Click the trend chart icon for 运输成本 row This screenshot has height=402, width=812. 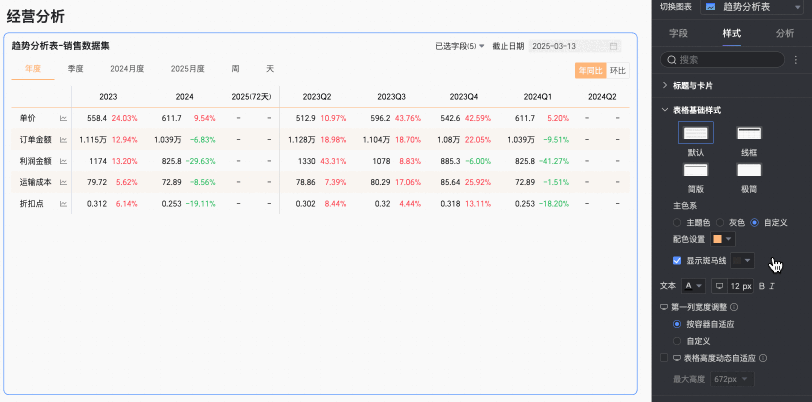63,182
